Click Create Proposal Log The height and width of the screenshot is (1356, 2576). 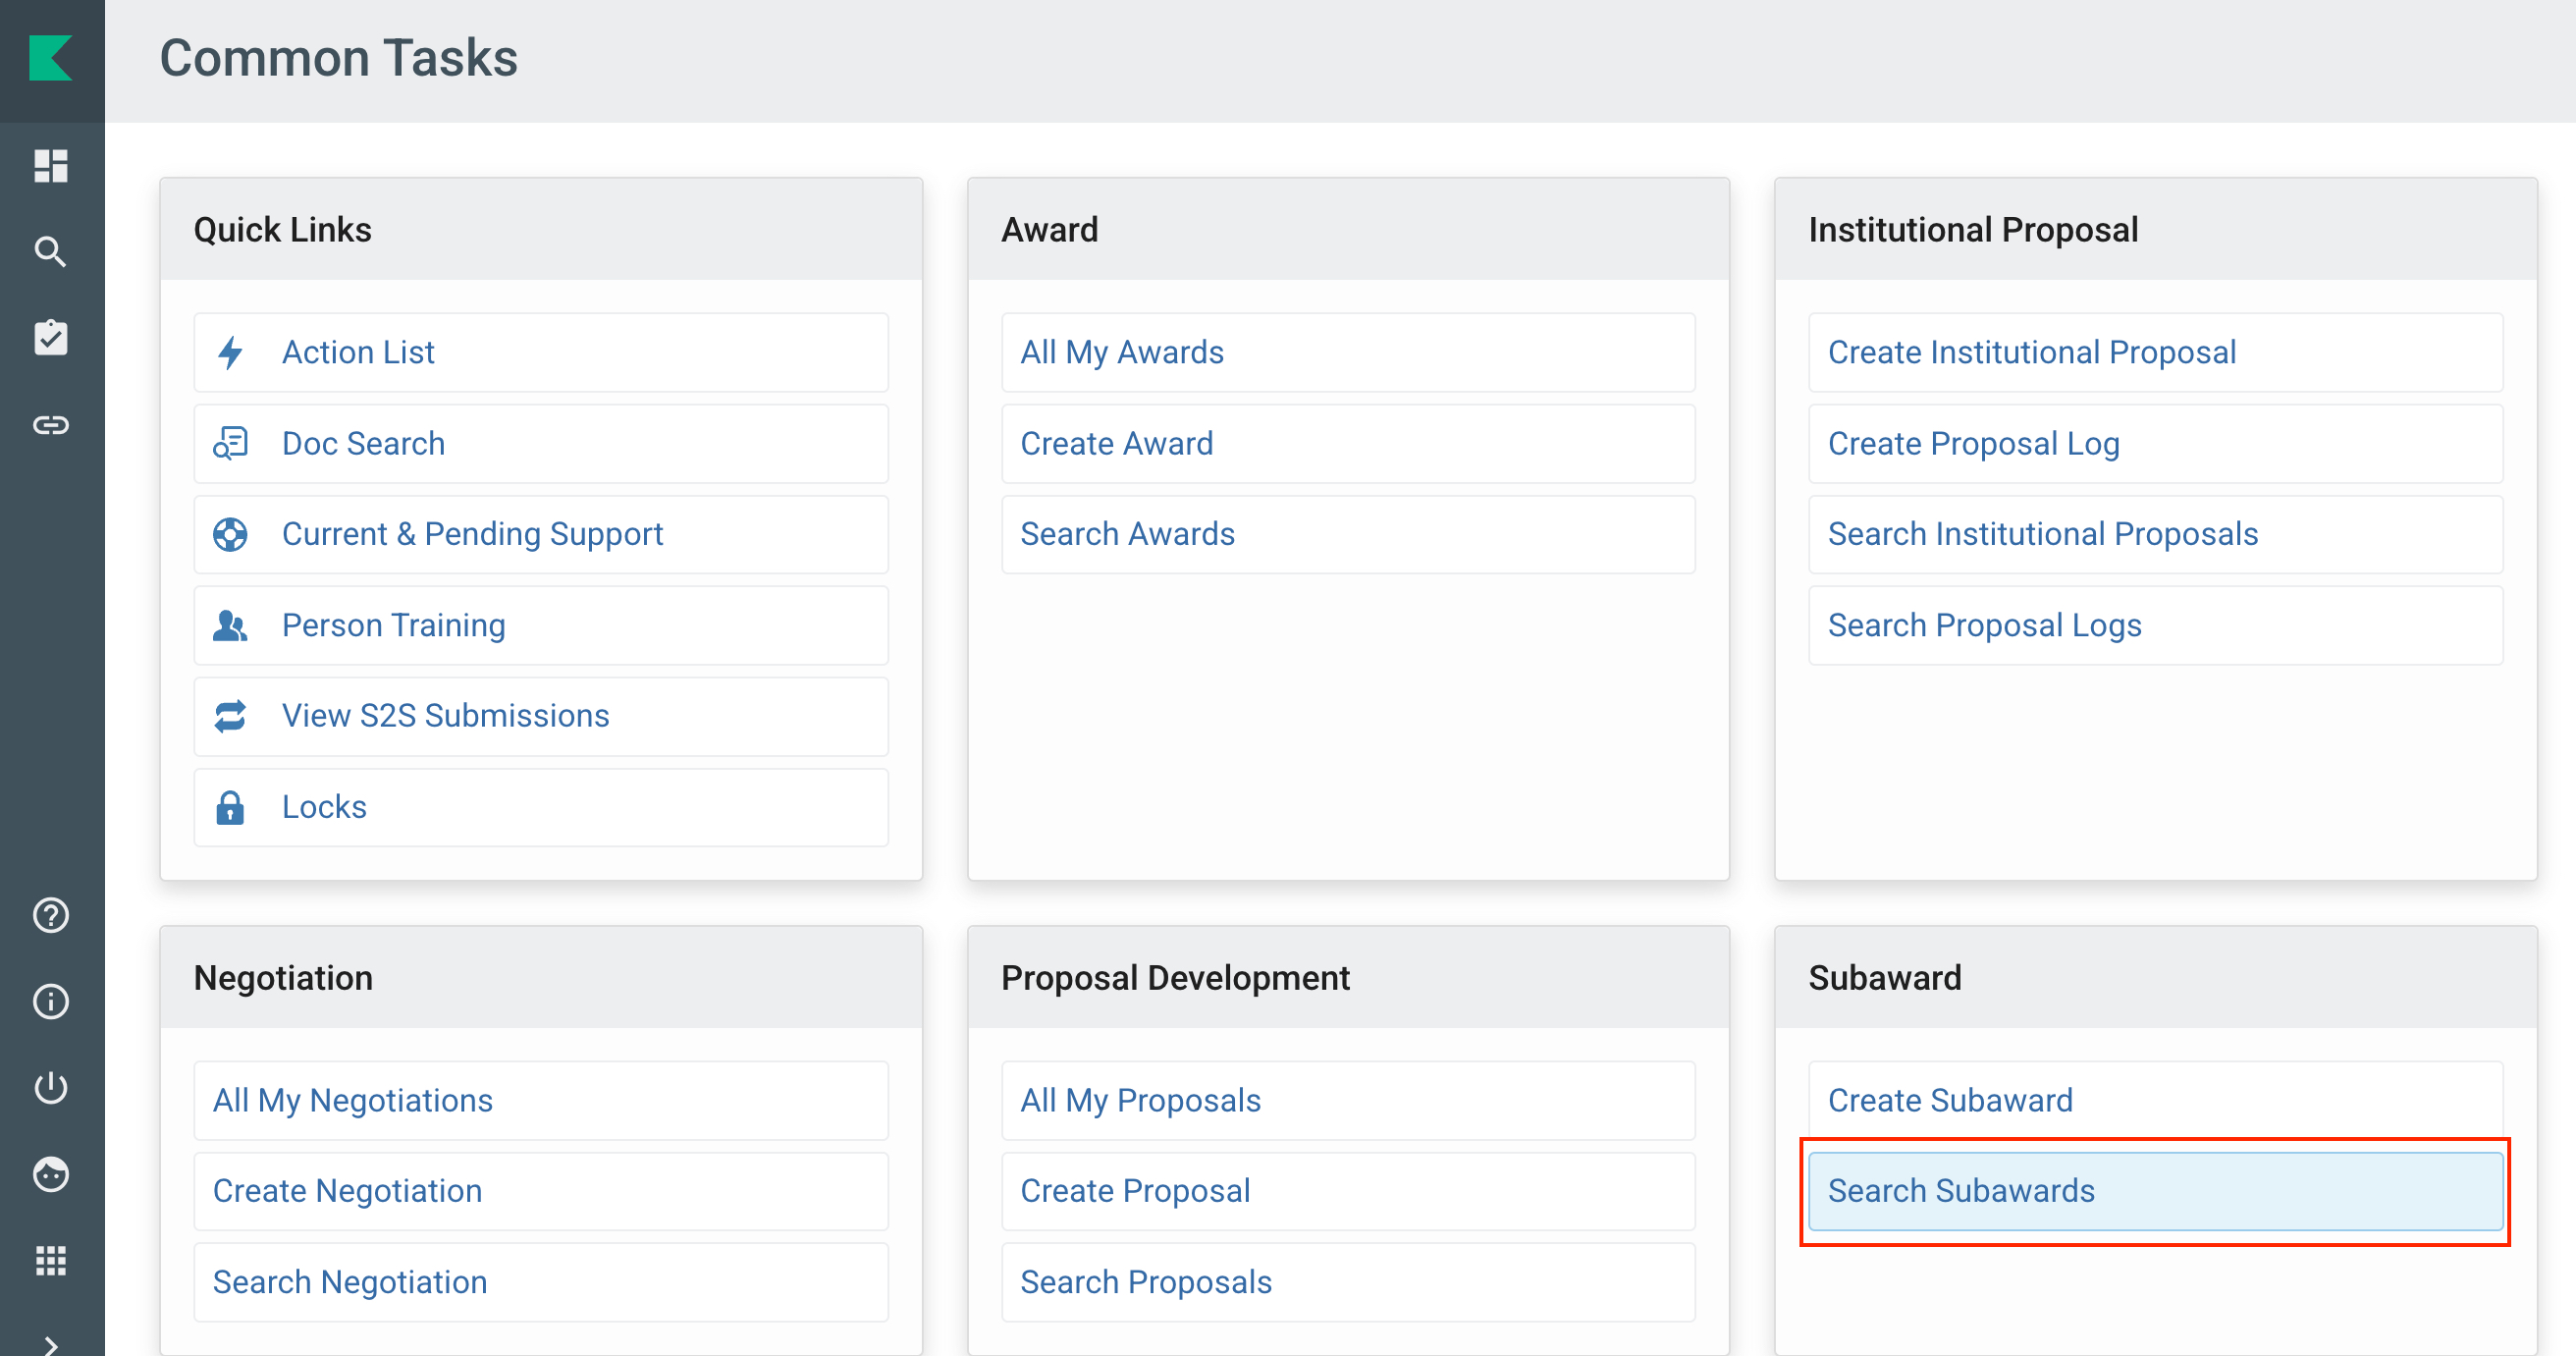[1973, 443]
